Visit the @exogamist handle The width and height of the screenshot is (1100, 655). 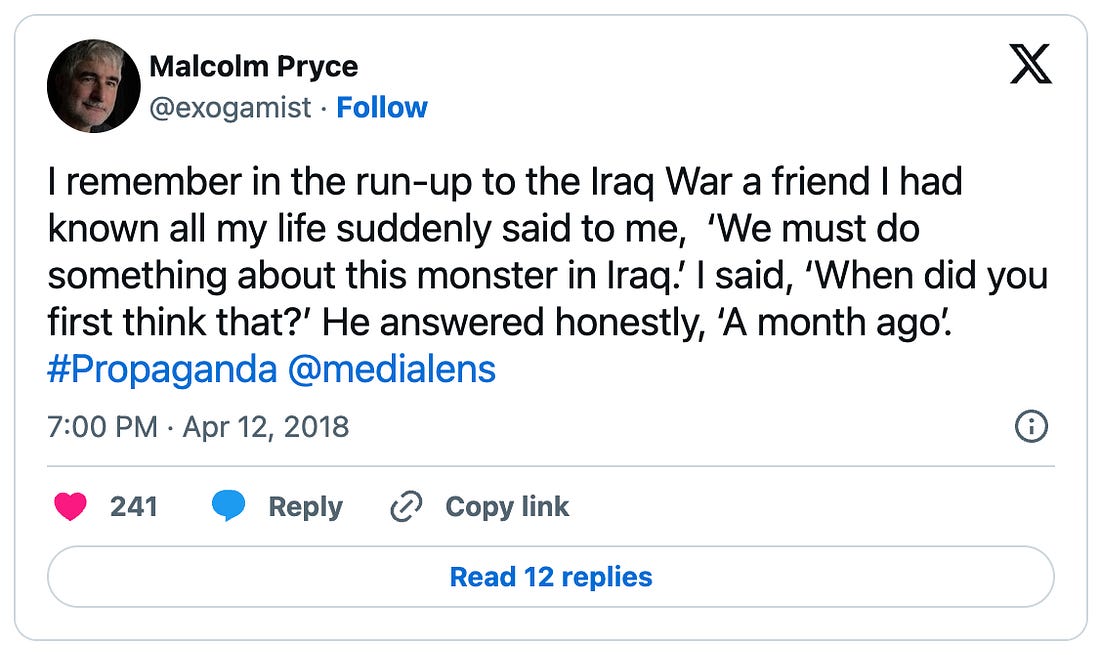point(230,107)
